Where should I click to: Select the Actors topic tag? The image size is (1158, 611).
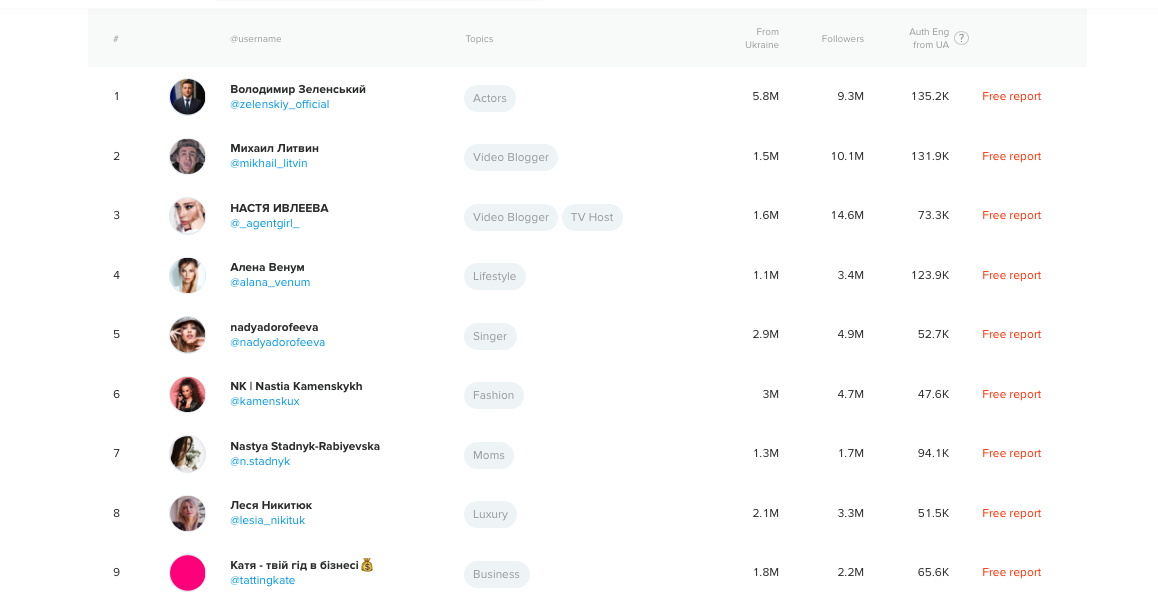(490, 98)
